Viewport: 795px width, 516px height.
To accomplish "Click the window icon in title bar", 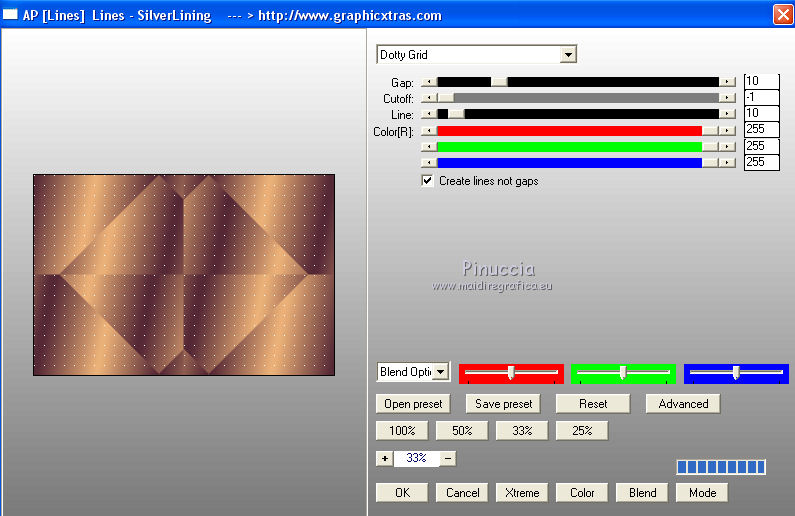I will coord(10,15).
